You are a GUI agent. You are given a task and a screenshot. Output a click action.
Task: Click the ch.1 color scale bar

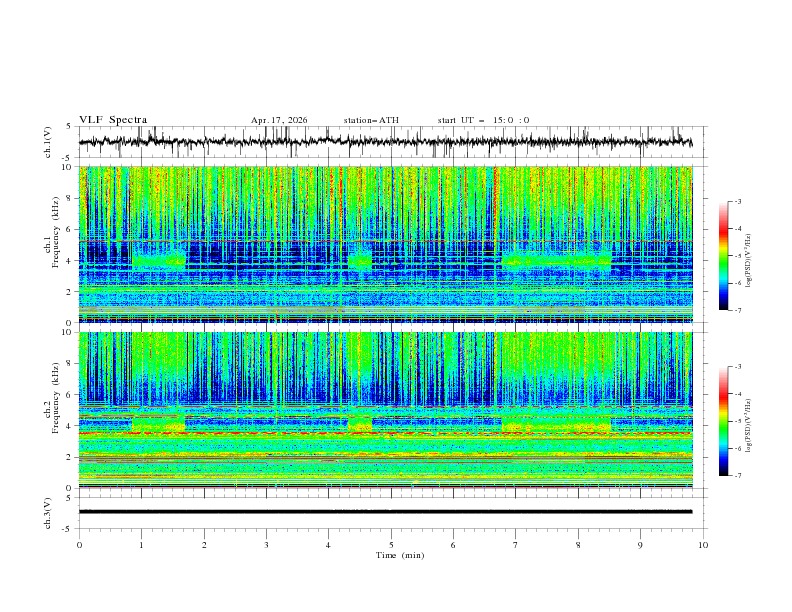click(x=724, y=255)
